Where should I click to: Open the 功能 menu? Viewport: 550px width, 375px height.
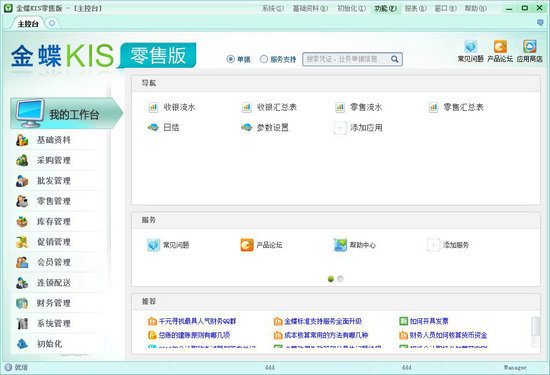(x=385, y=8)
